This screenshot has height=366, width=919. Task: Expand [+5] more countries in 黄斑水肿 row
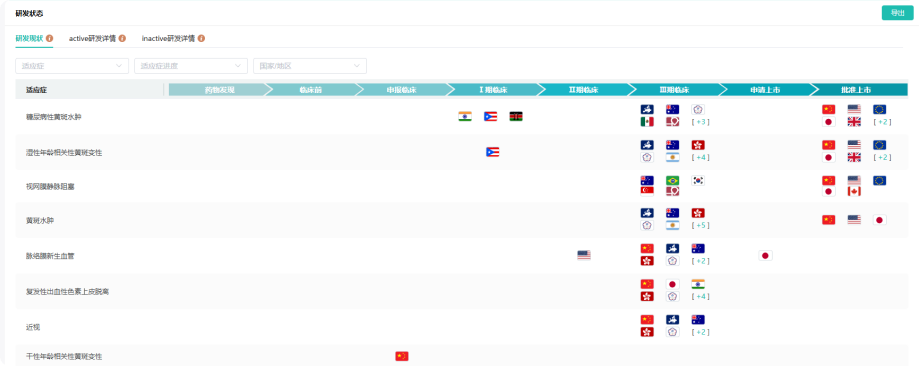700,225
